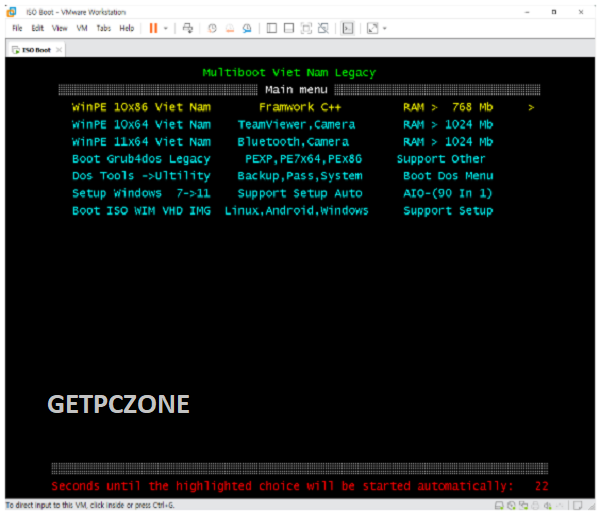
Task: Select WinPE 11x64 Viet Nam boot entry
Action: (141, 142)
